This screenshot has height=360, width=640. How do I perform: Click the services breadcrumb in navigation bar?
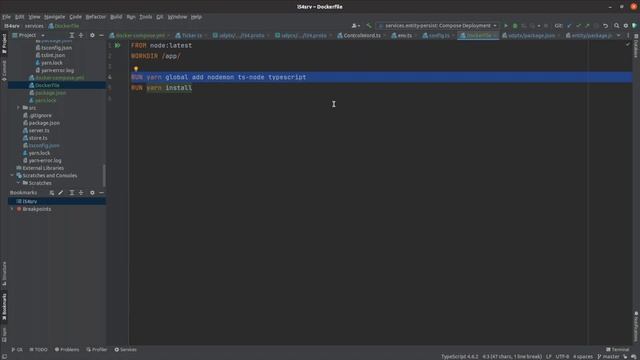pyautogui.click(x=34, y=26)
